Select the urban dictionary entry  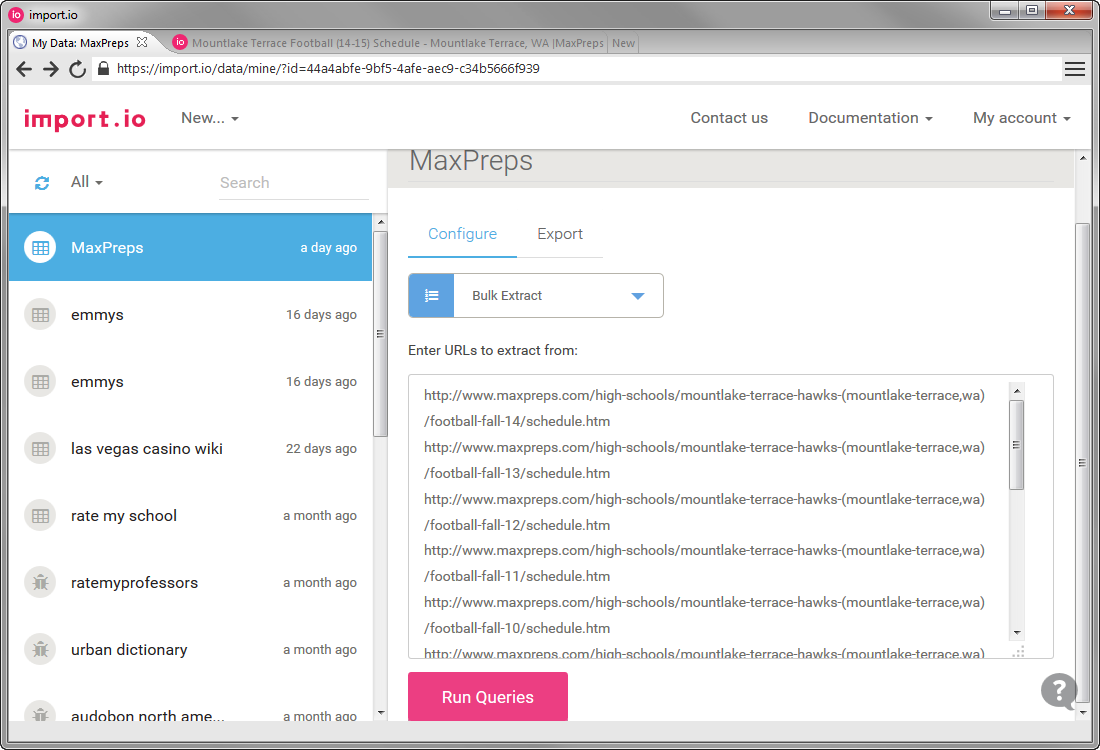coord(190,650)
